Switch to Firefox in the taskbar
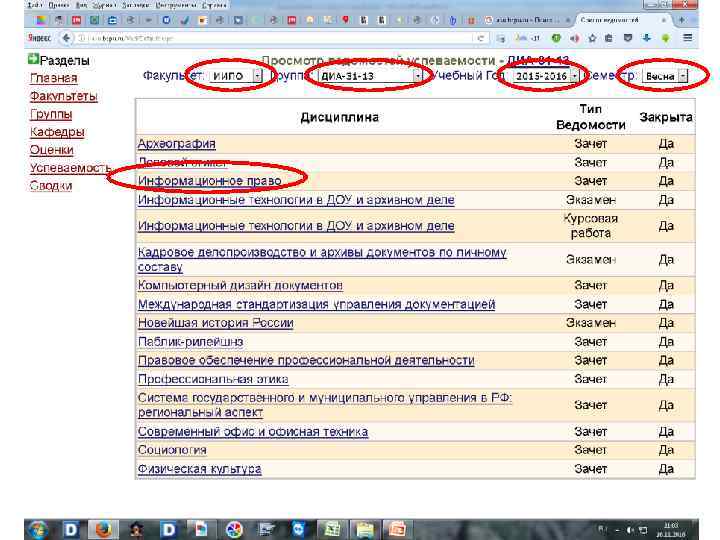720x540 pixels. pyautogui.click(x=103, y=530)
